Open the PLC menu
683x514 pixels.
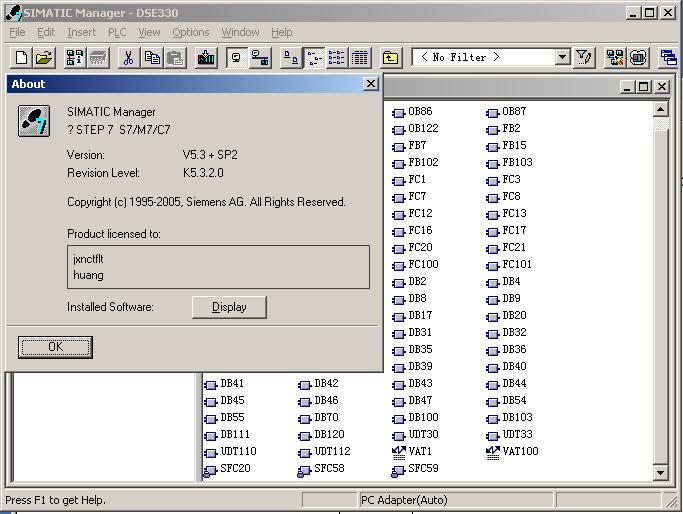117,32
